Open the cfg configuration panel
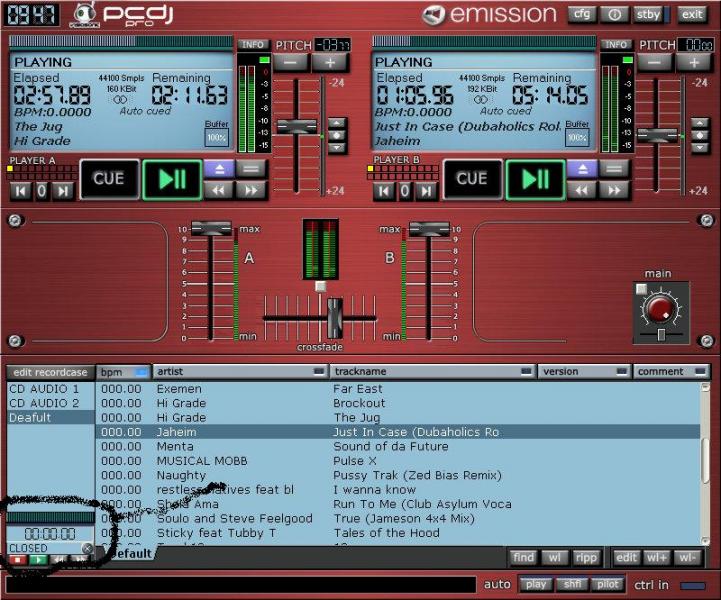 pos(582,15)
